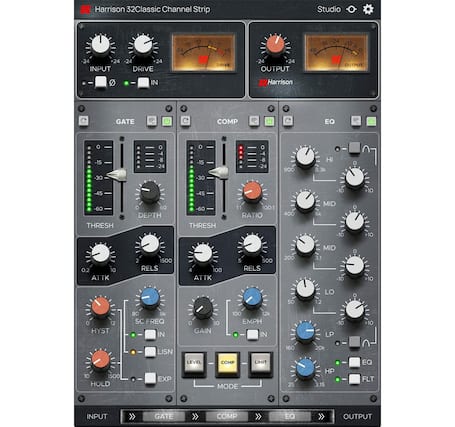
Task: Click the arrow between COMP and EQ slots
Action: click(258, 416)
